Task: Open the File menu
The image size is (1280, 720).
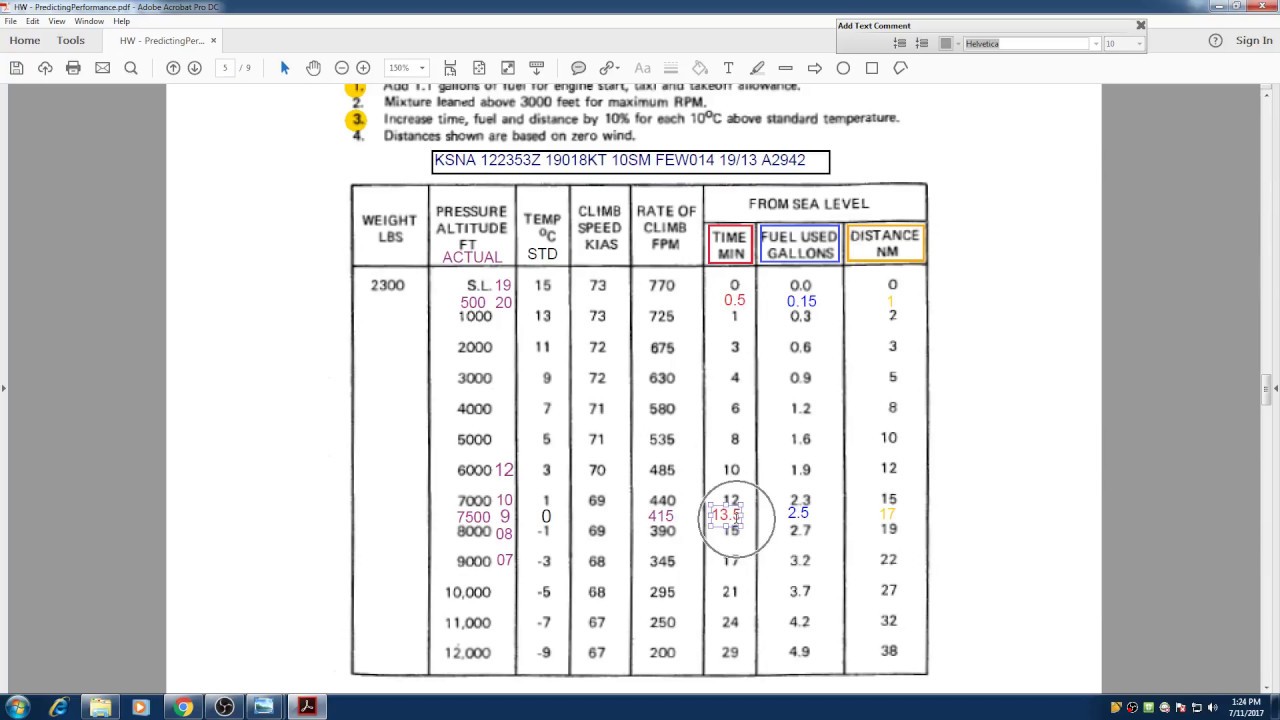Action: [10, 21]
